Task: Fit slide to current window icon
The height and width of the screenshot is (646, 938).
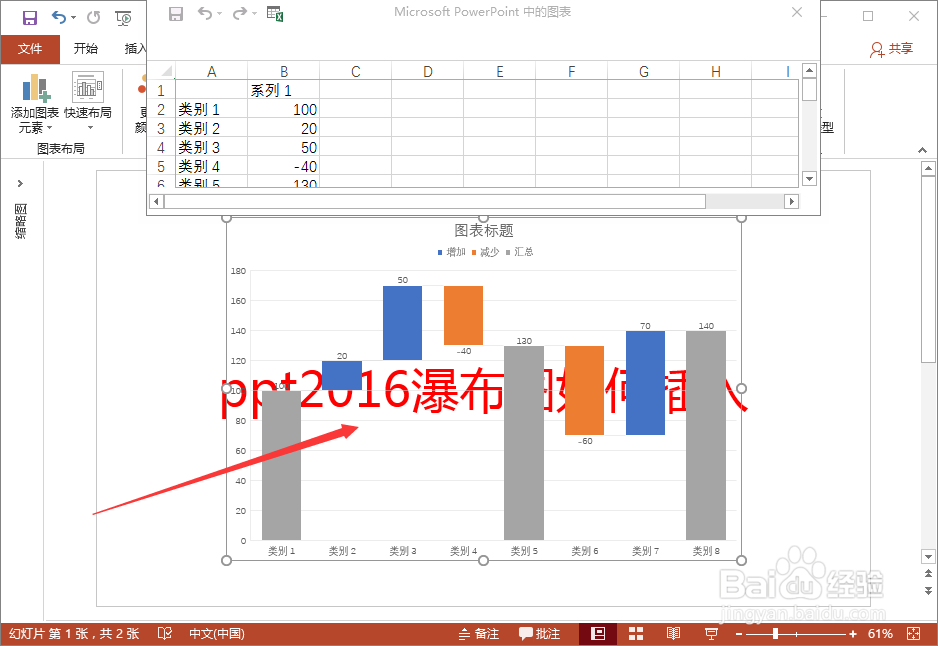Action: 913,633
